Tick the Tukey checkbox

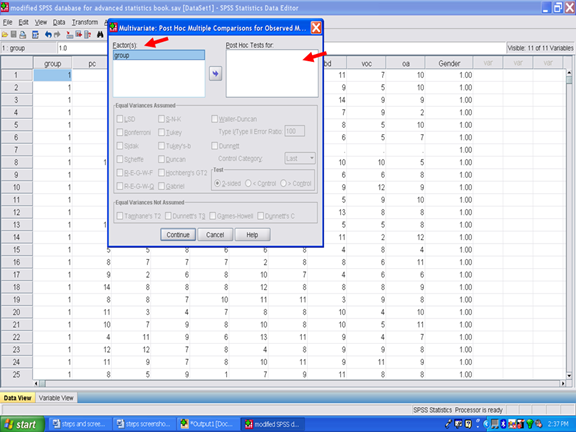161,132
